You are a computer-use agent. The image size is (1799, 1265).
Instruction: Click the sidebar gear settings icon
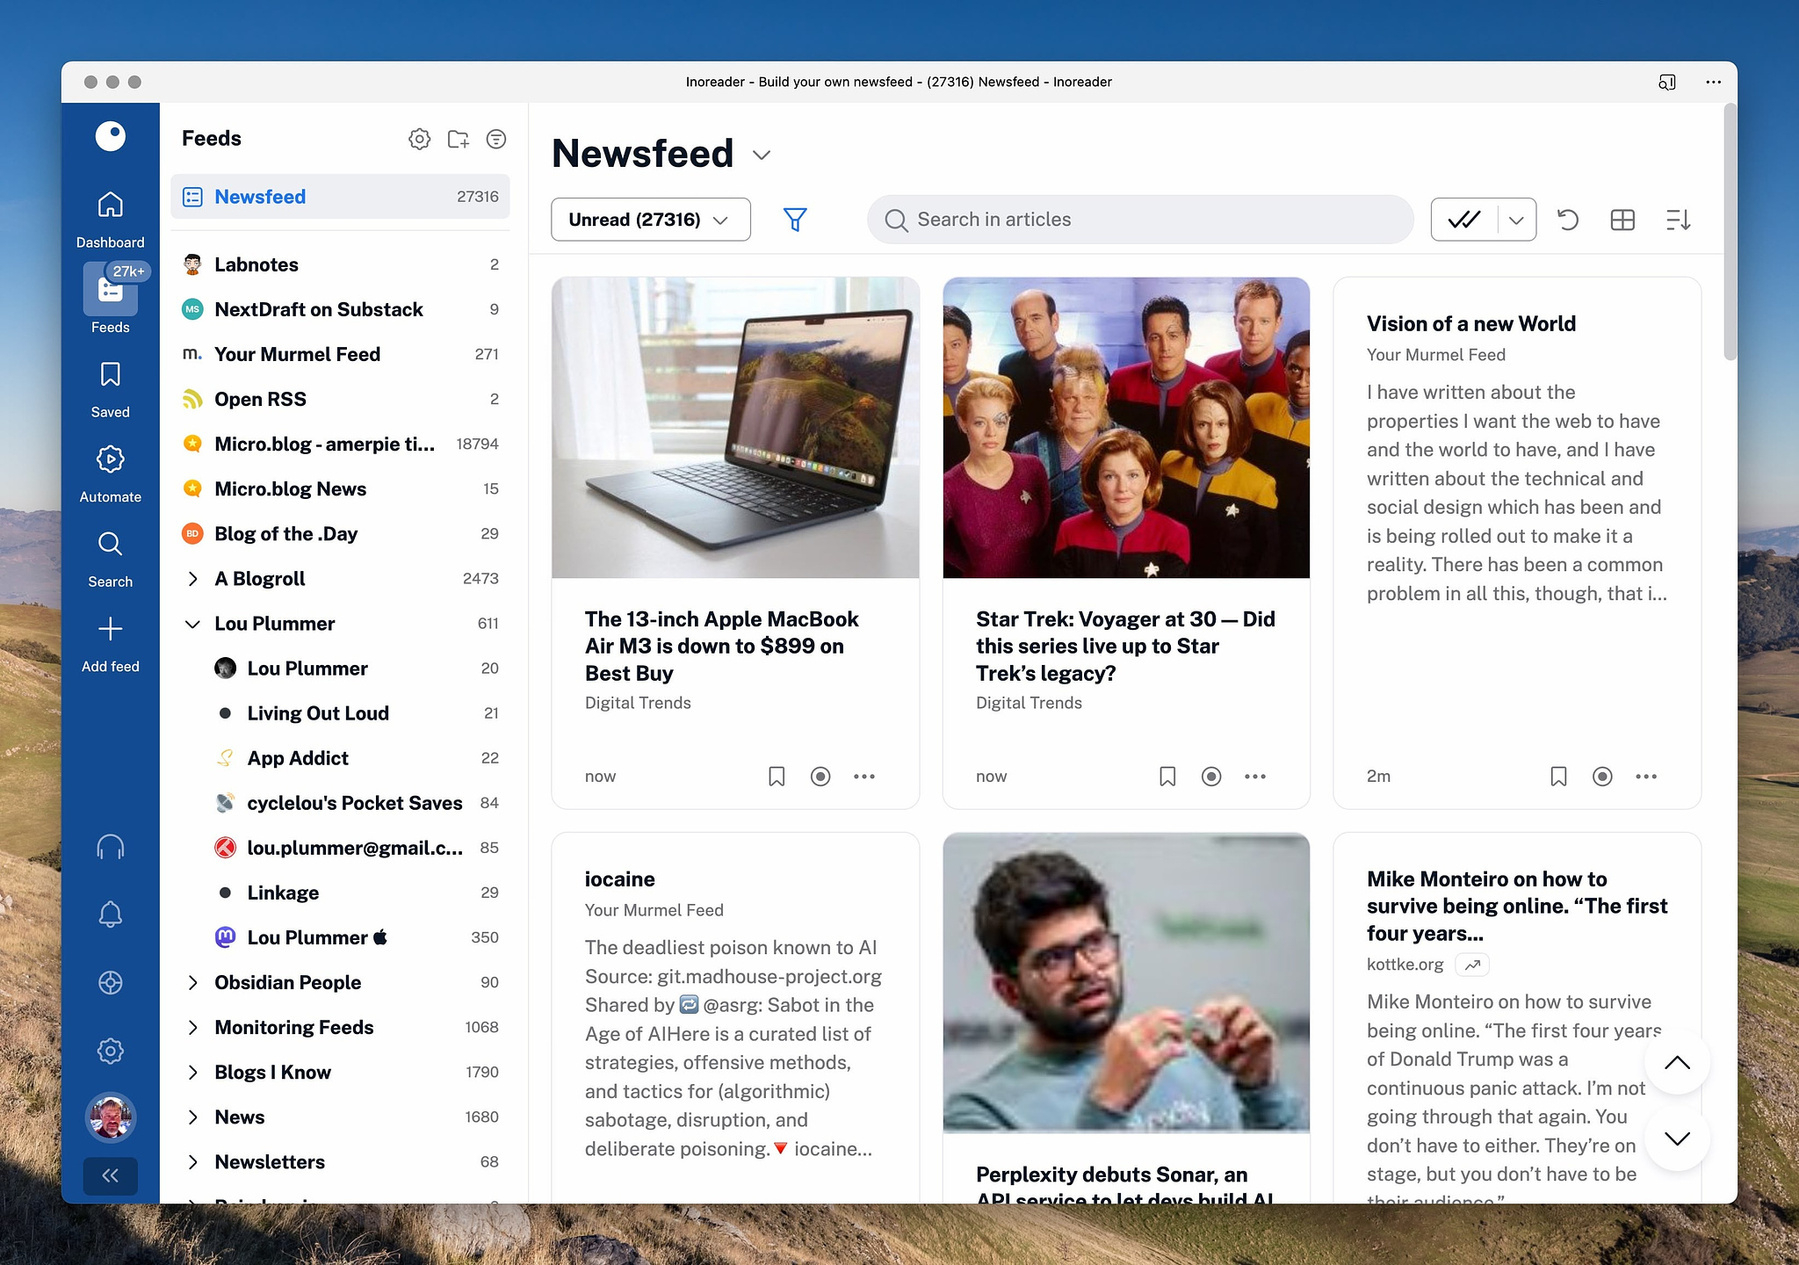coord(110,1050)
